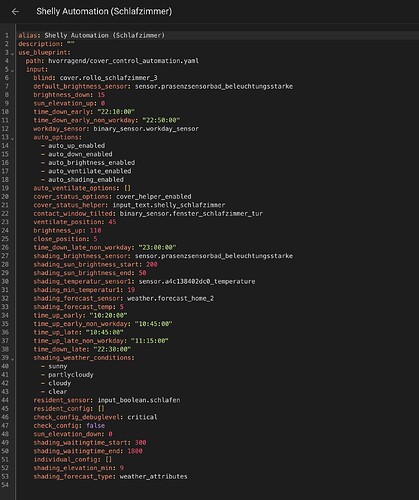Click the clear weather condition entry

[x=58, y=392]
